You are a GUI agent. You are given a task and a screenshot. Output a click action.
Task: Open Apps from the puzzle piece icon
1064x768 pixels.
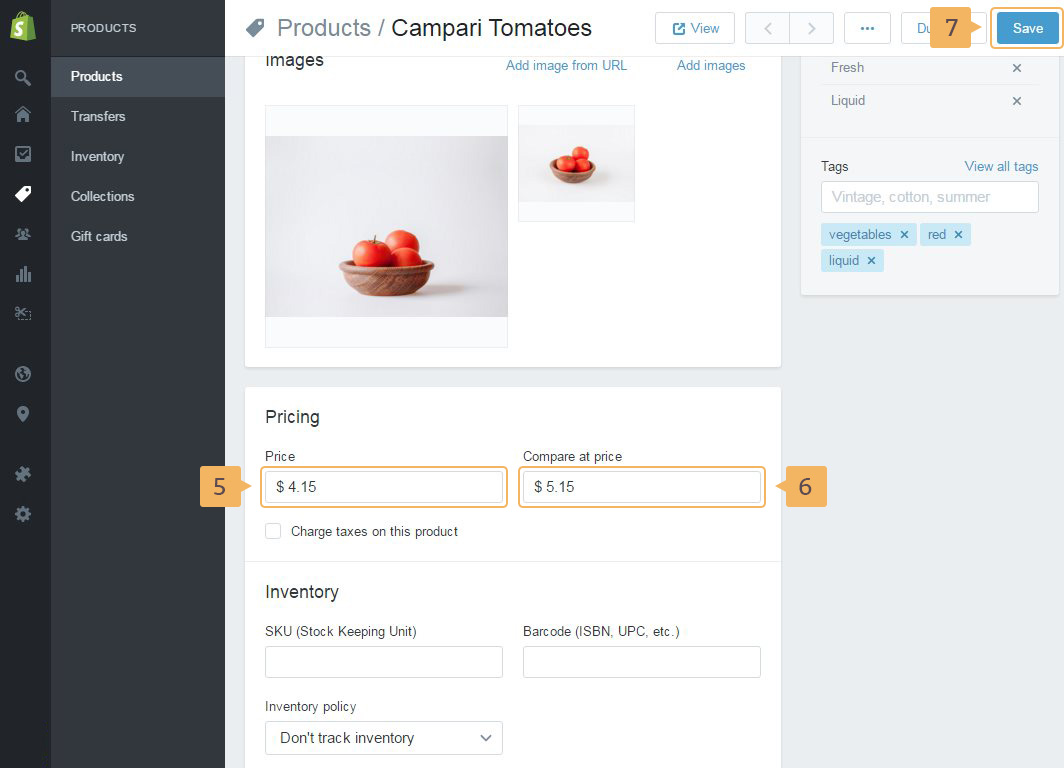point(23,474)
